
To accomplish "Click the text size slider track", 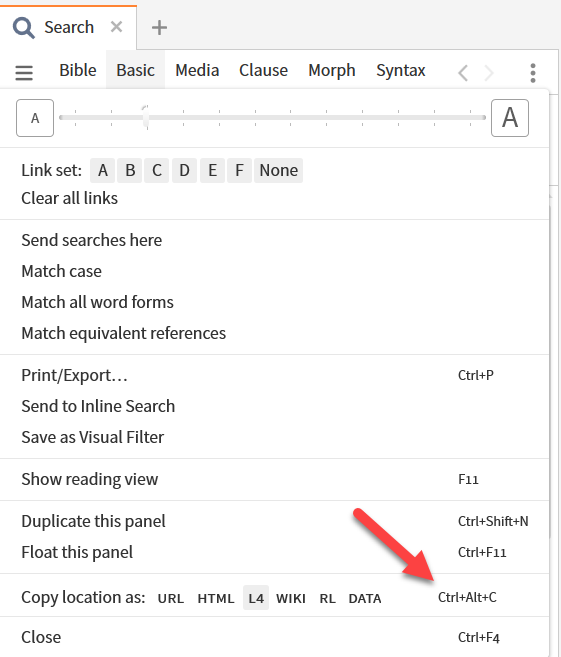I will [272, 118].
